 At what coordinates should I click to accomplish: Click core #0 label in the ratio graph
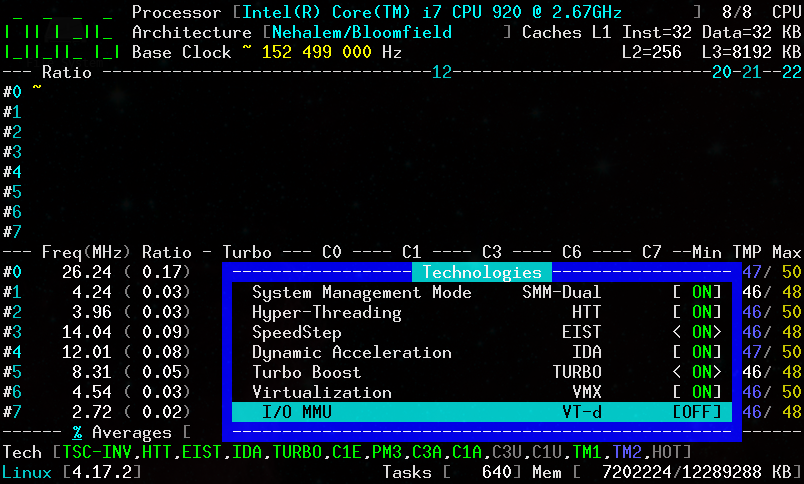[x=12, y=92]
